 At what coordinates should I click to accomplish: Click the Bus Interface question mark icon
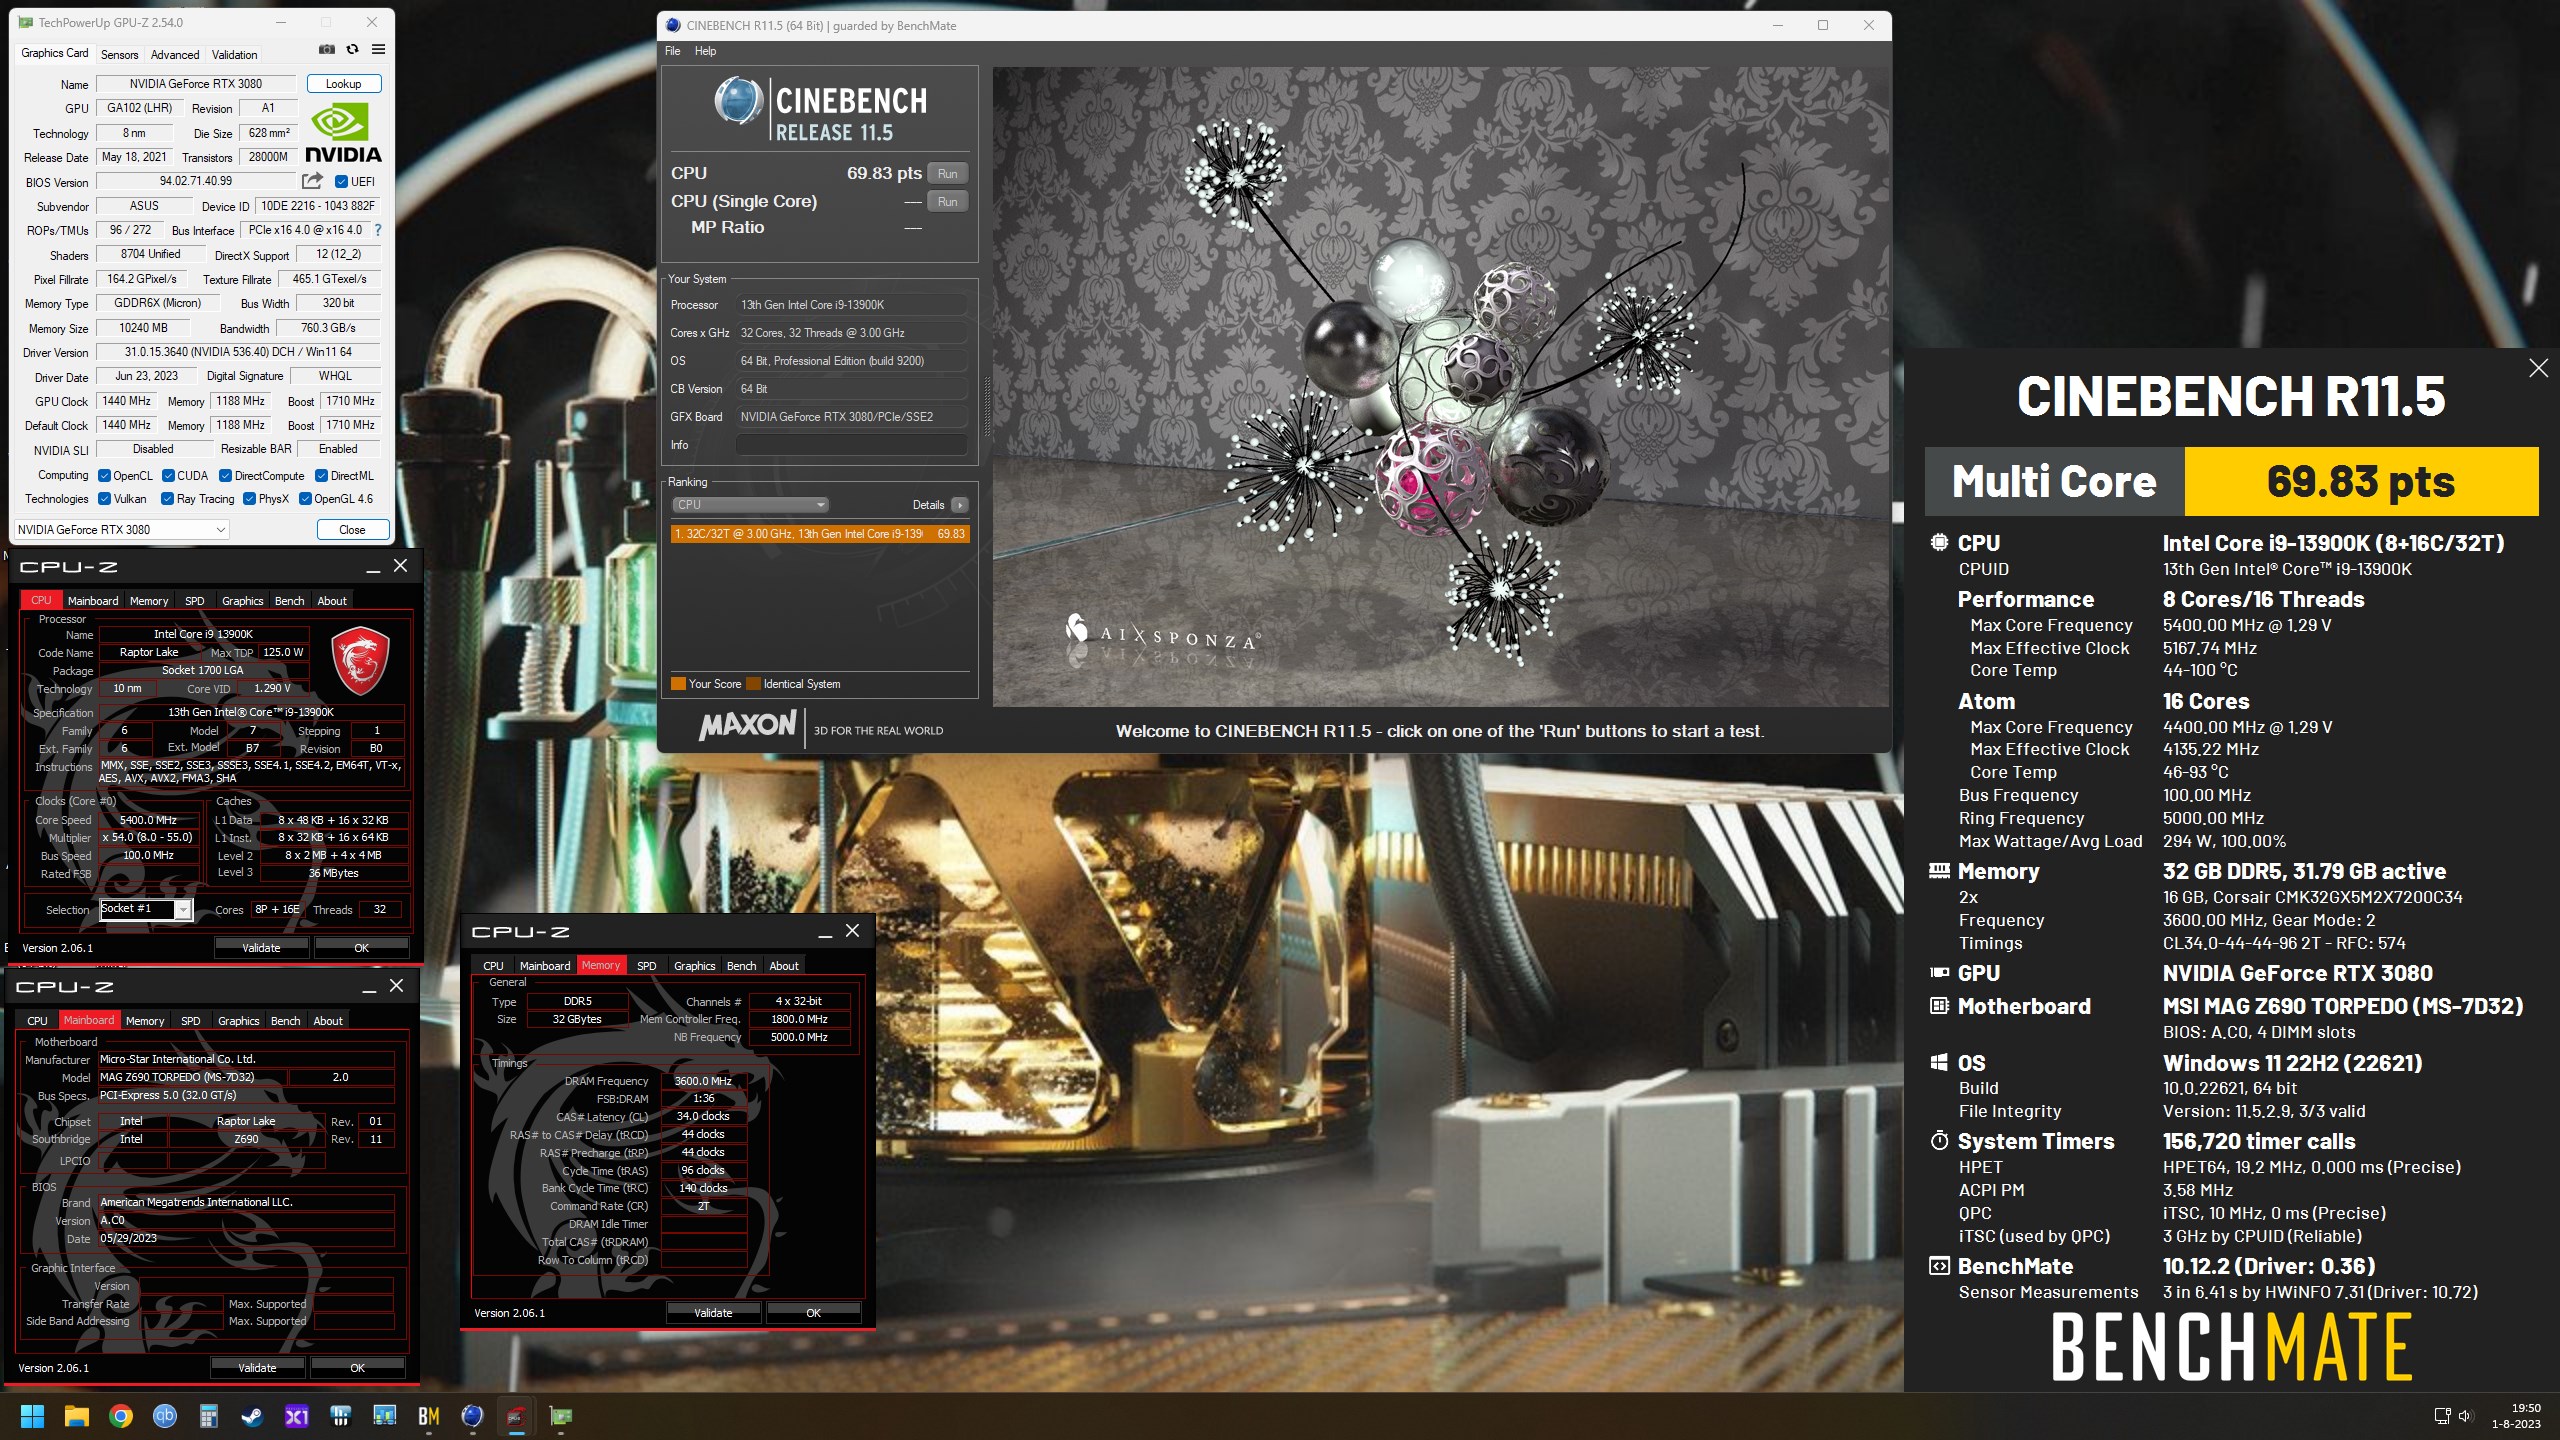(377, 230)
